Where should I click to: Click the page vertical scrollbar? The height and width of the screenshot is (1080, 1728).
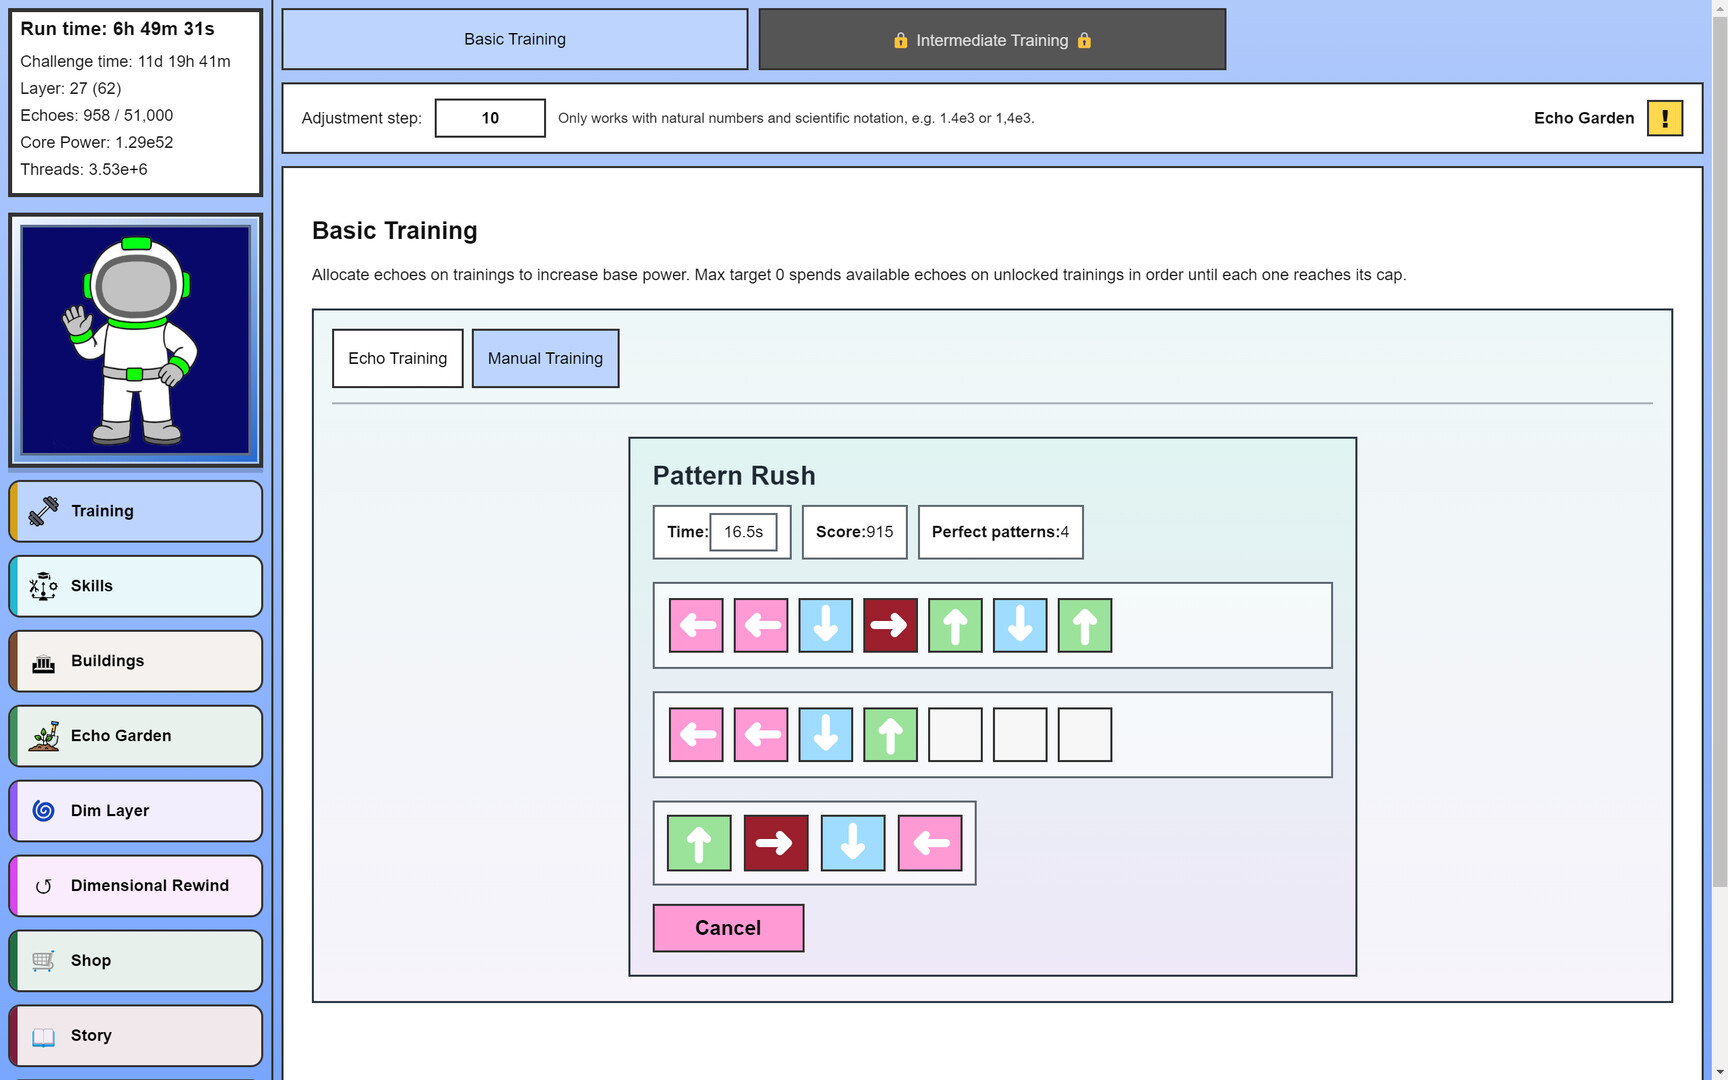tap(1719, 450)
